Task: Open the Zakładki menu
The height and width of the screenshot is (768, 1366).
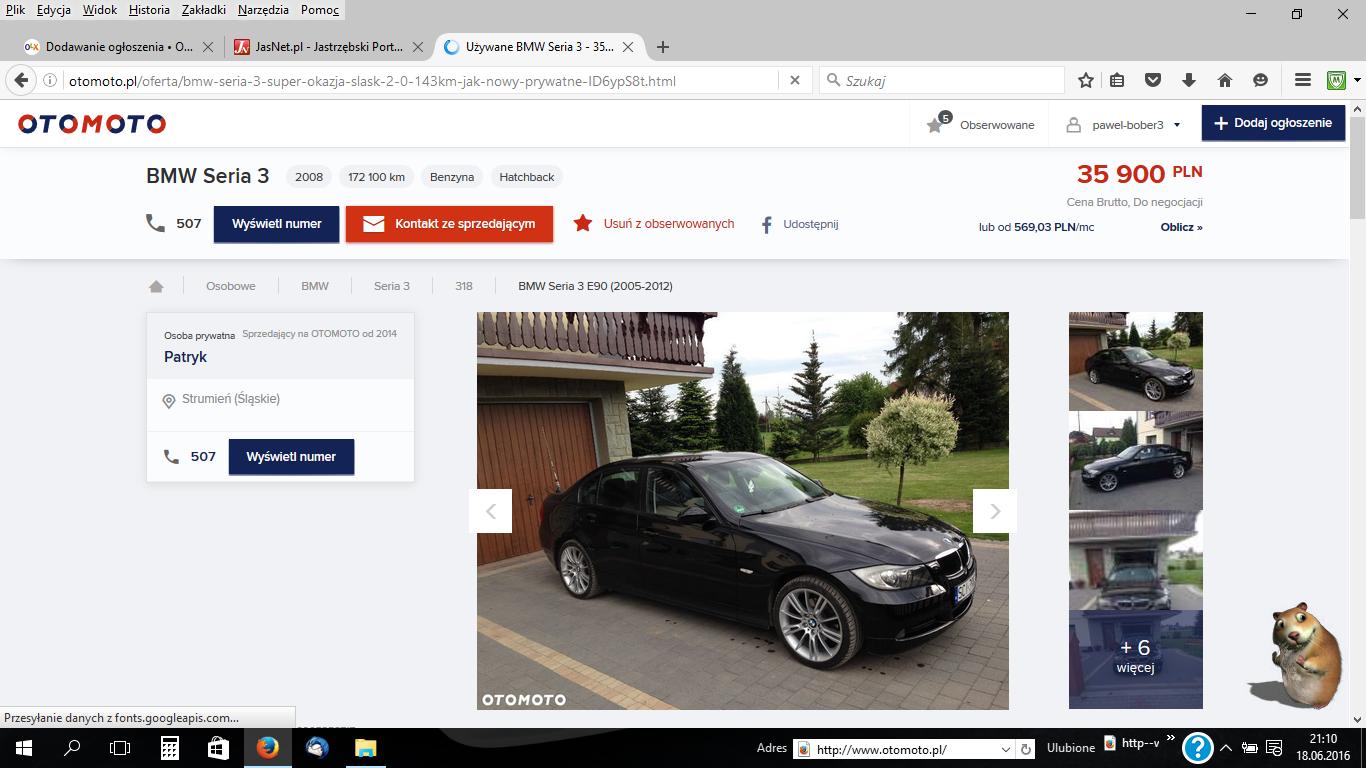Action: (x=204, y=10)
